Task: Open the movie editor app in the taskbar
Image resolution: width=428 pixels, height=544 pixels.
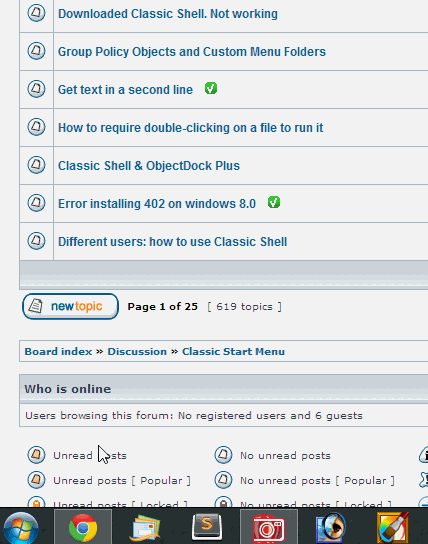Action: (331, 528)
